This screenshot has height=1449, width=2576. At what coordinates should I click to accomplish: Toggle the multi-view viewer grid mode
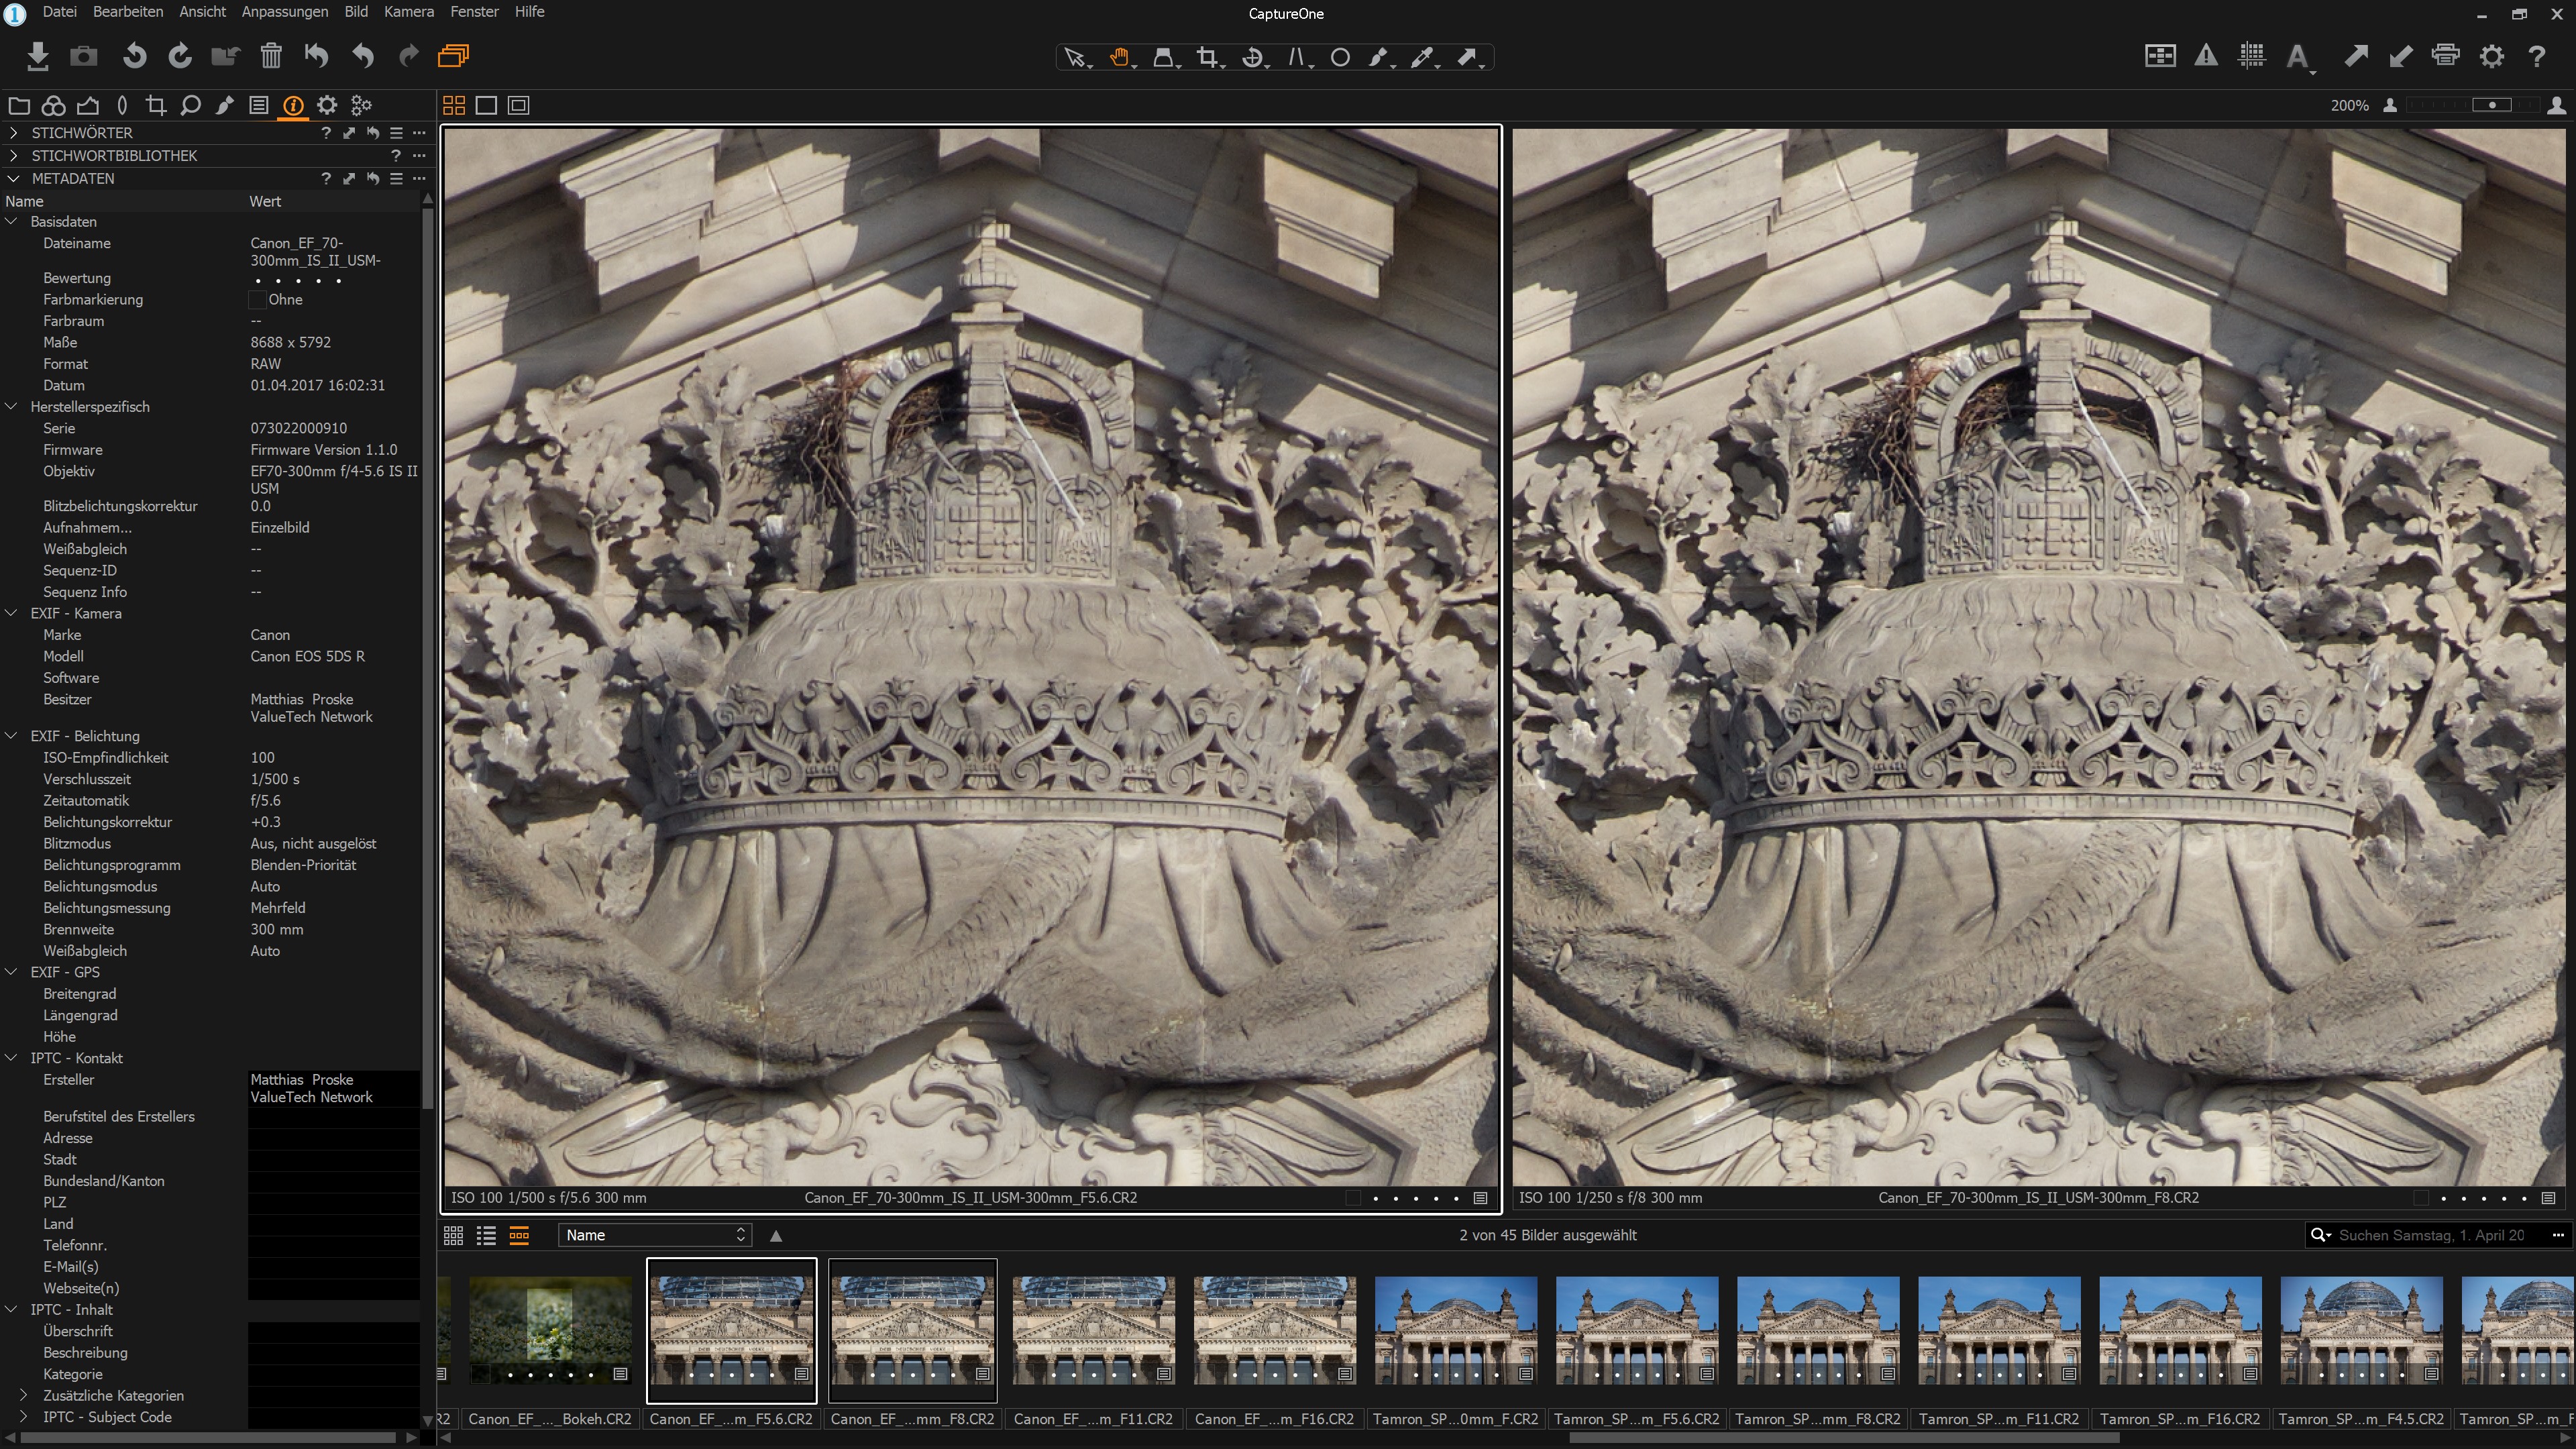click(454, 105)
